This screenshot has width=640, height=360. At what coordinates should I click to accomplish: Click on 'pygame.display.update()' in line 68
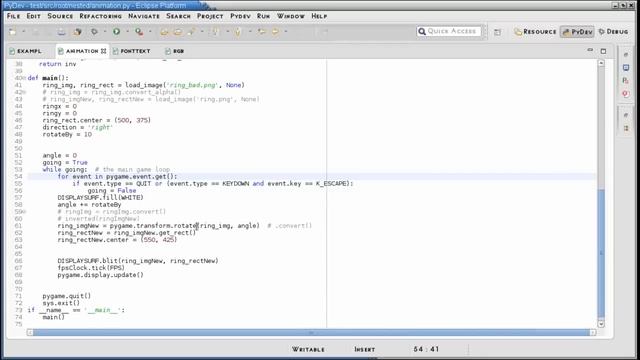pyautogui.click(x=100, y=275)
